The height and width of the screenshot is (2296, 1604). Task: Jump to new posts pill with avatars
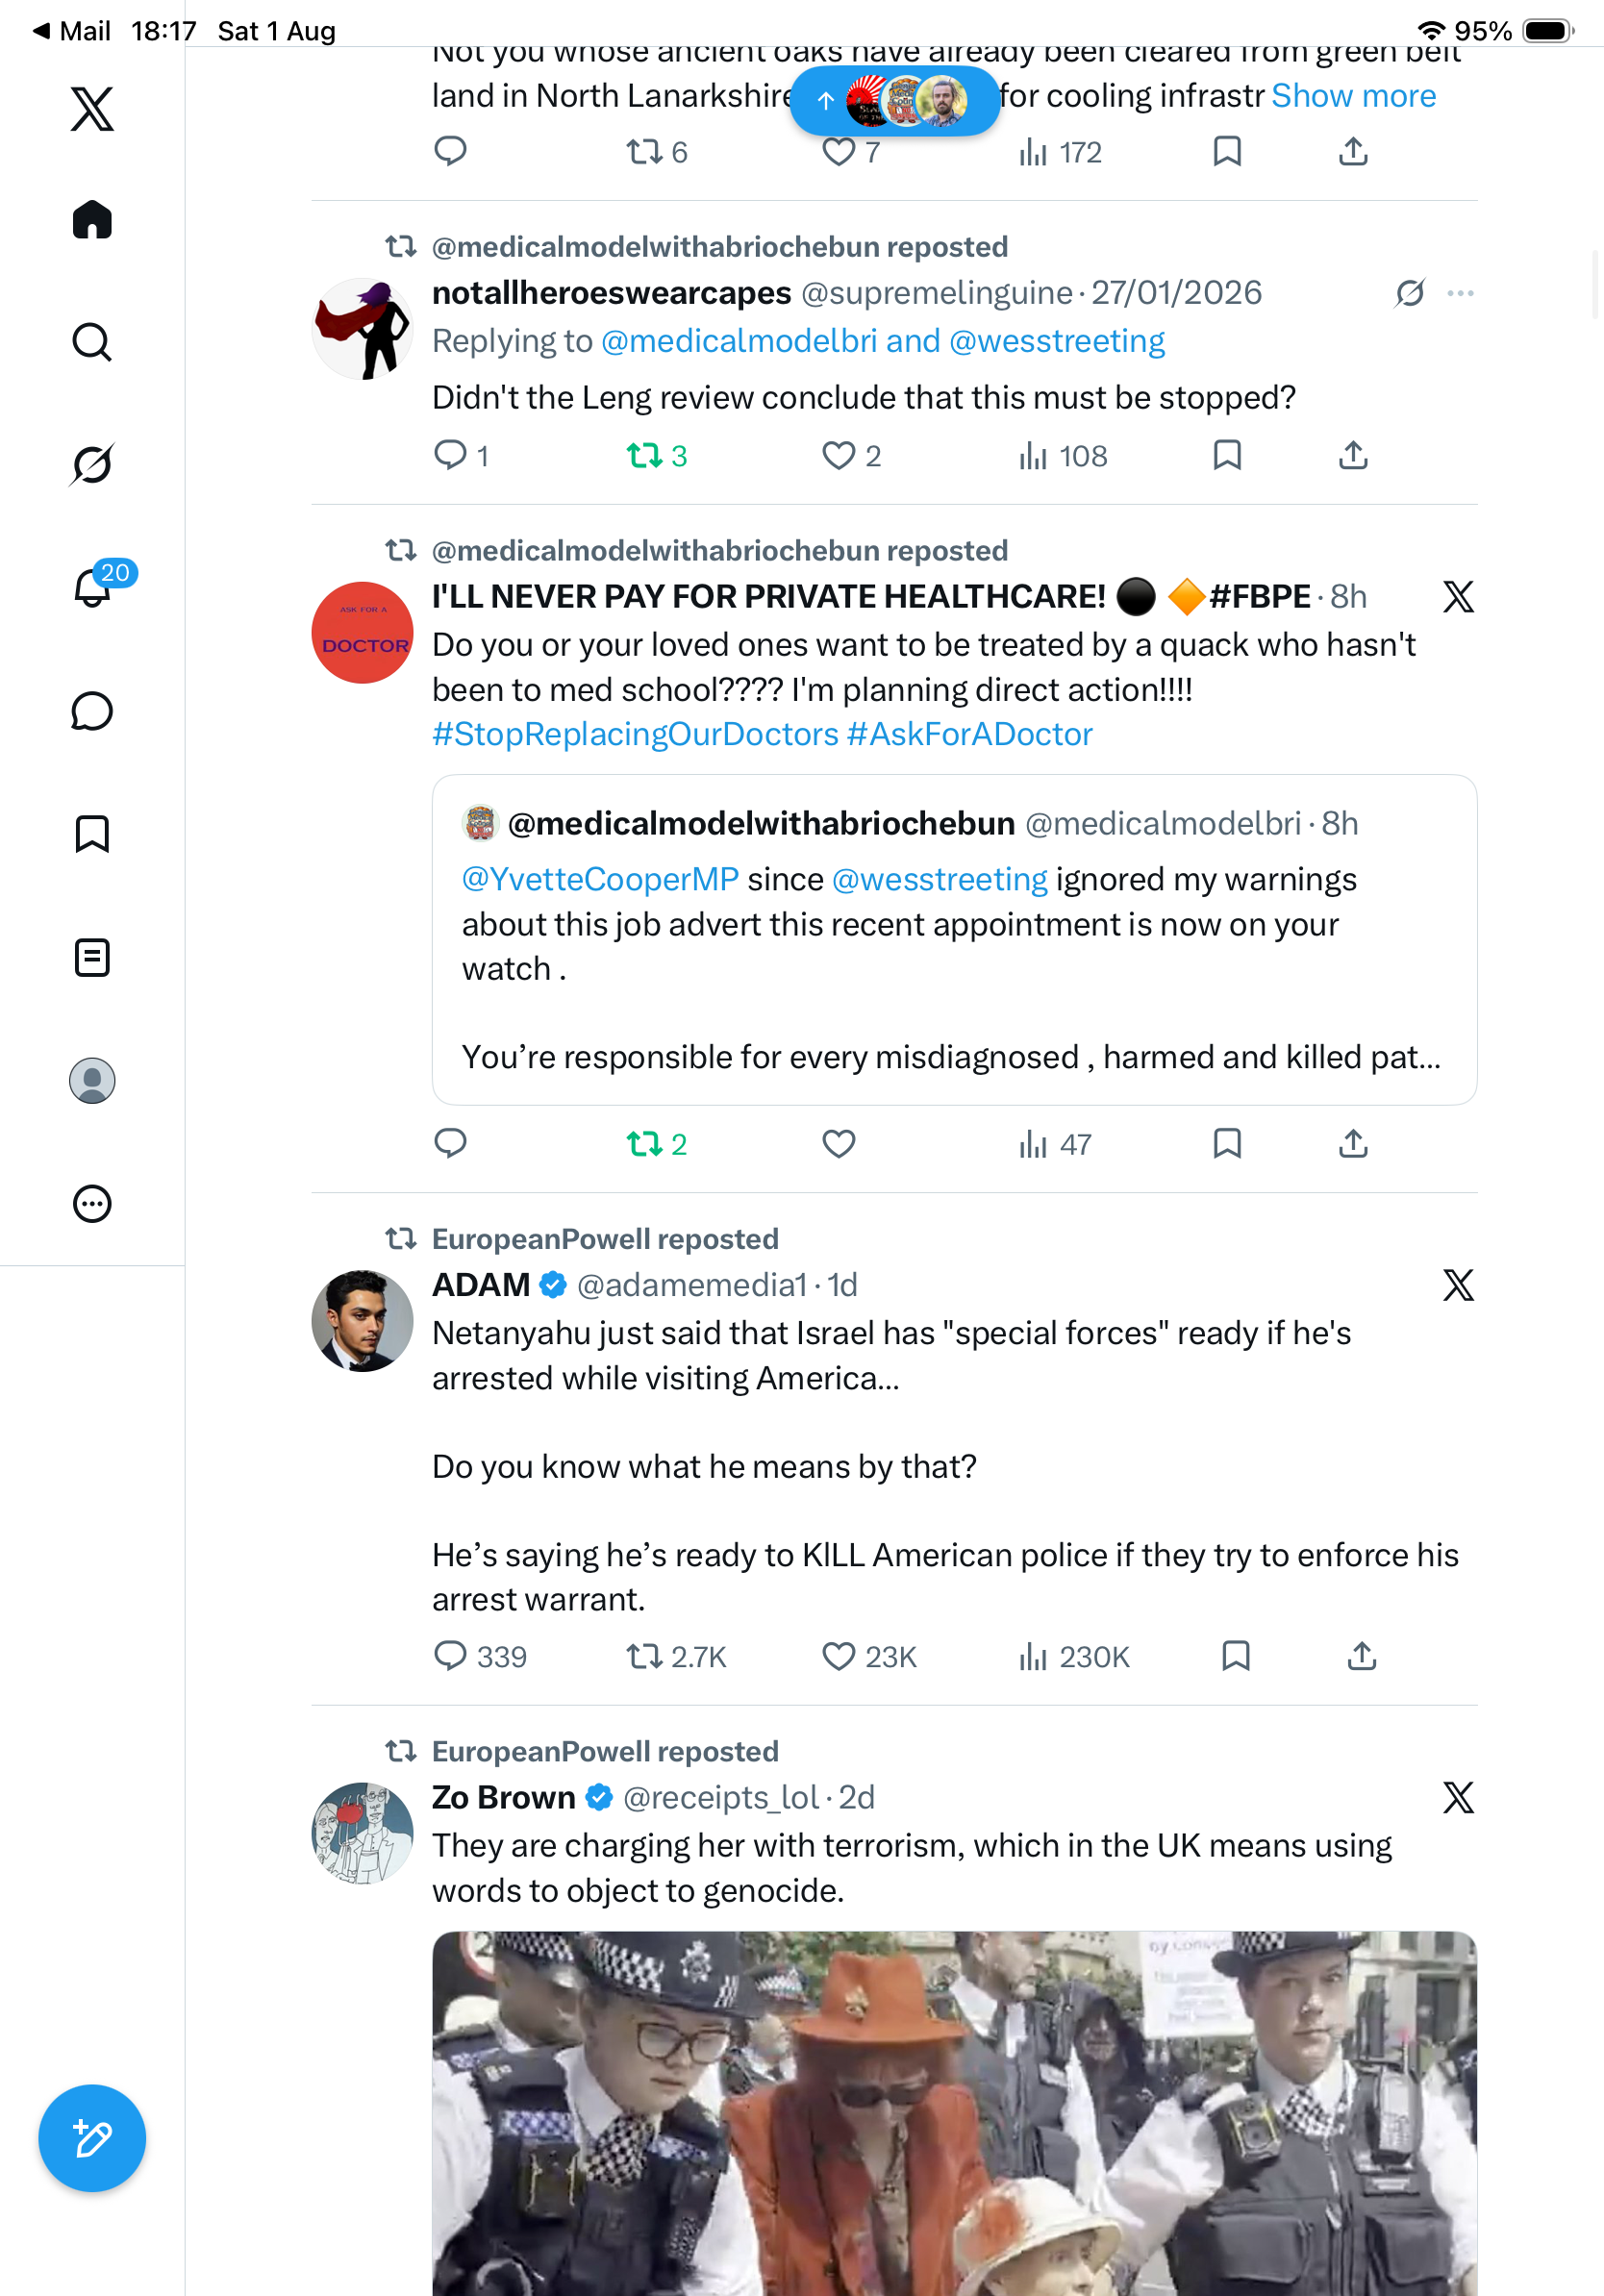point(894,100)
